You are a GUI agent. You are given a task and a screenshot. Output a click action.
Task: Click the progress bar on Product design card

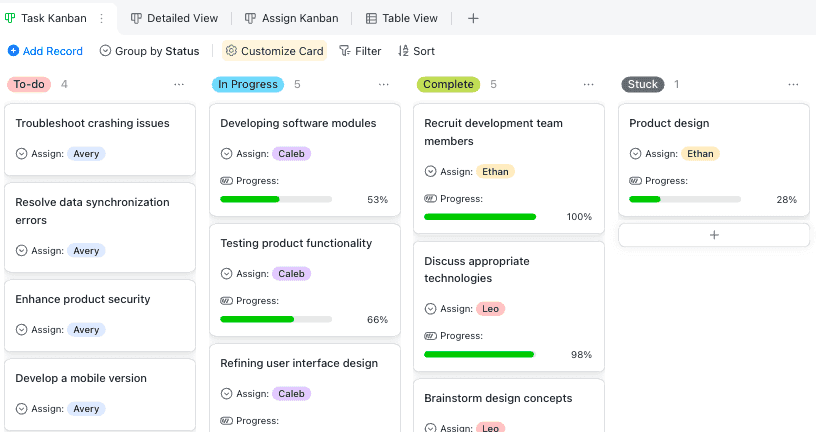pos(685,200)
